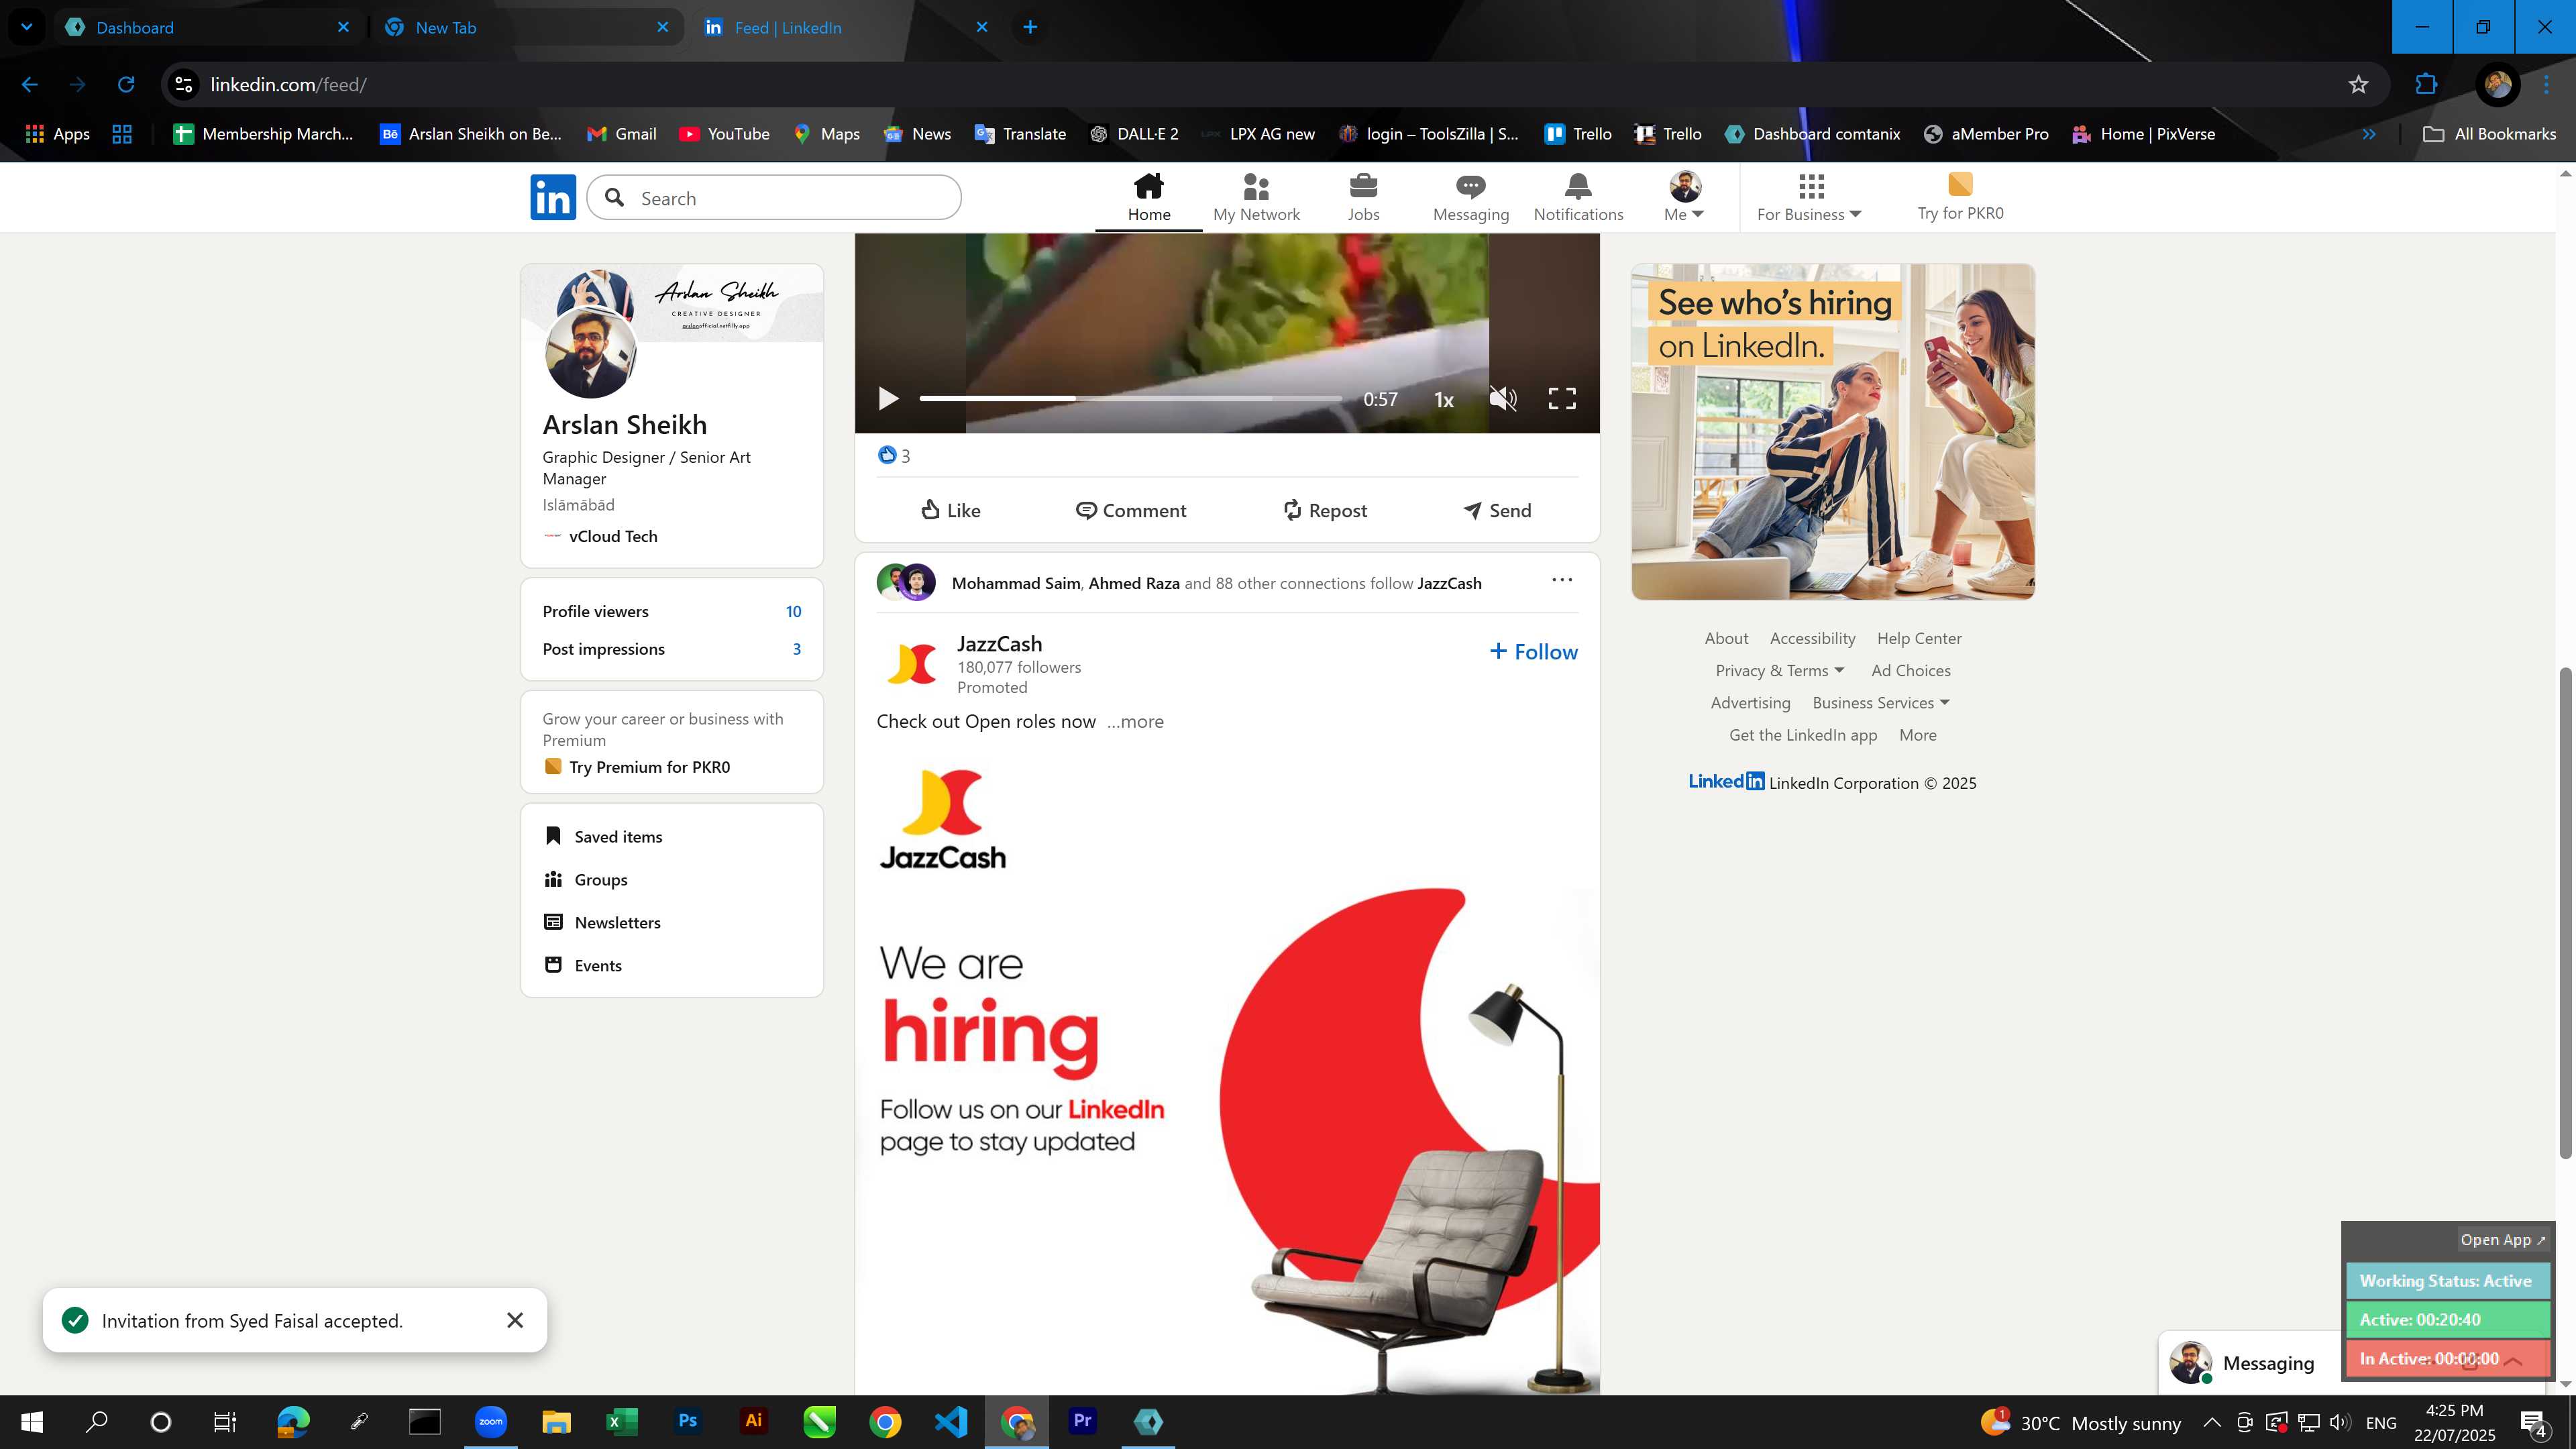Open My Network in LinkedIn navigation
Screen dimensions: 2576x1449
point(1256,197)
